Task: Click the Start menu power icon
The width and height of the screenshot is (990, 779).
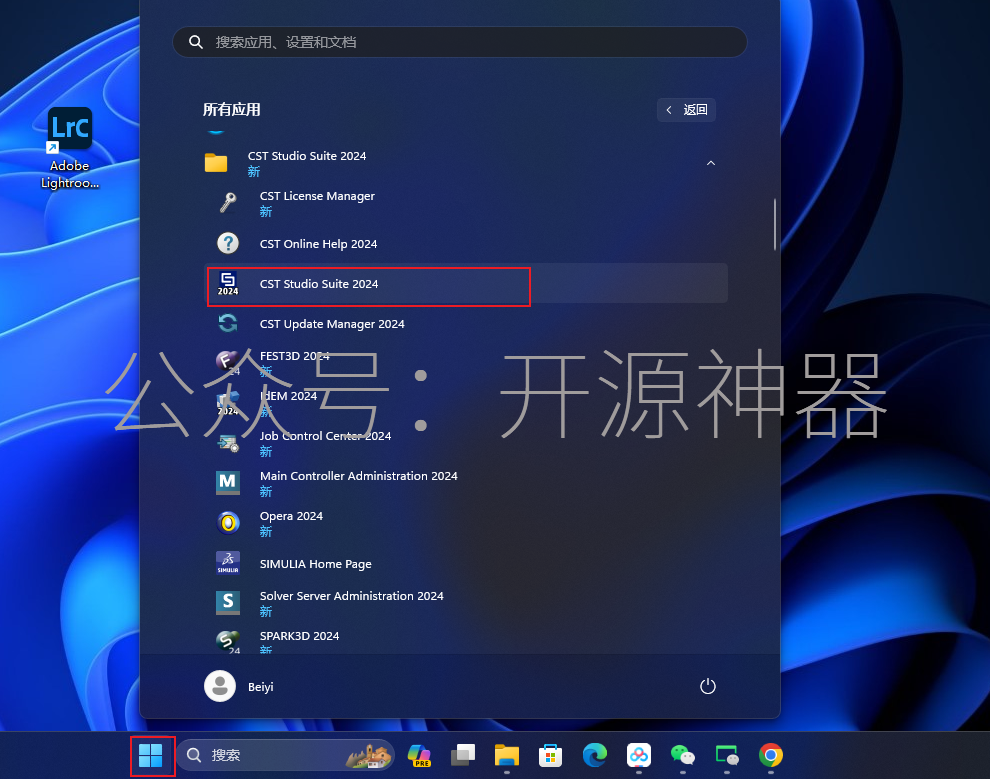Action: point(708,686)
